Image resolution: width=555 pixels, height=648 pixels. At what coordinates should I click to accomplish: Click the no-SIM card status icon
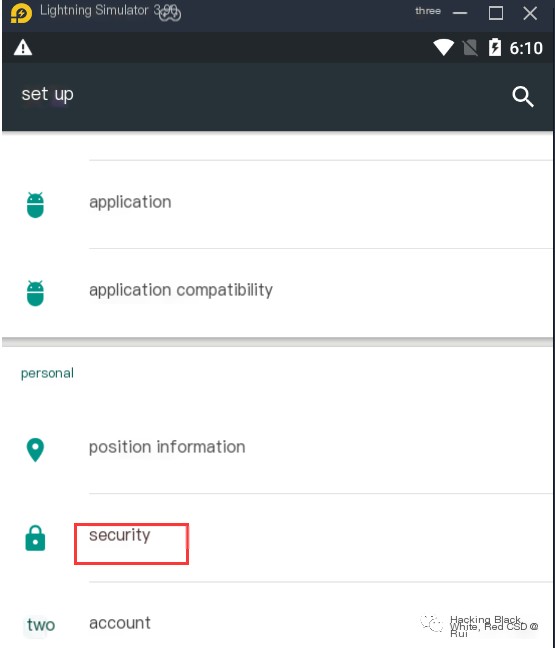470,48
